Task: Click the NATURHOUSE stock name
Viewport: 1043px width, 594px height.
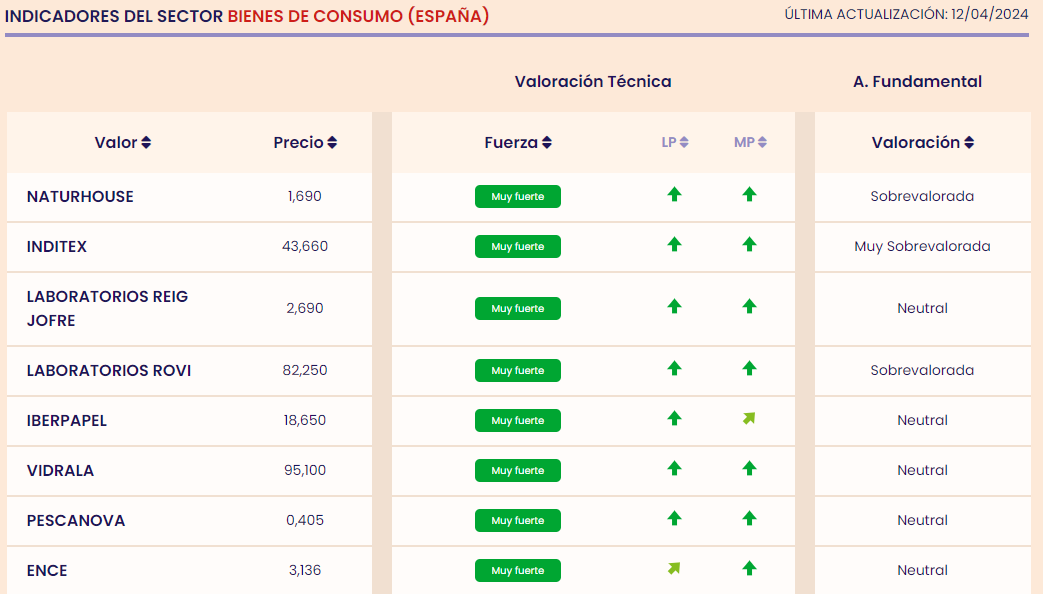Action: [x=80, y=197]
